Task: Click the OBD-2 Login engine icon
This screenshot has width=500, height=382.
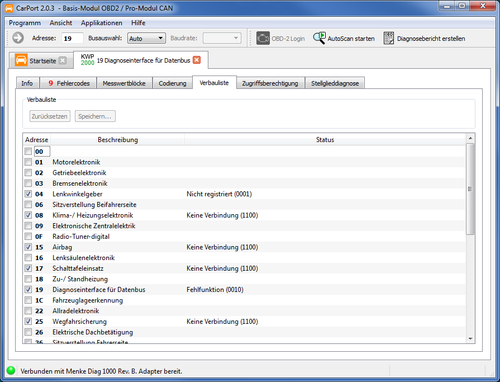Action: (x=263, y=38)
